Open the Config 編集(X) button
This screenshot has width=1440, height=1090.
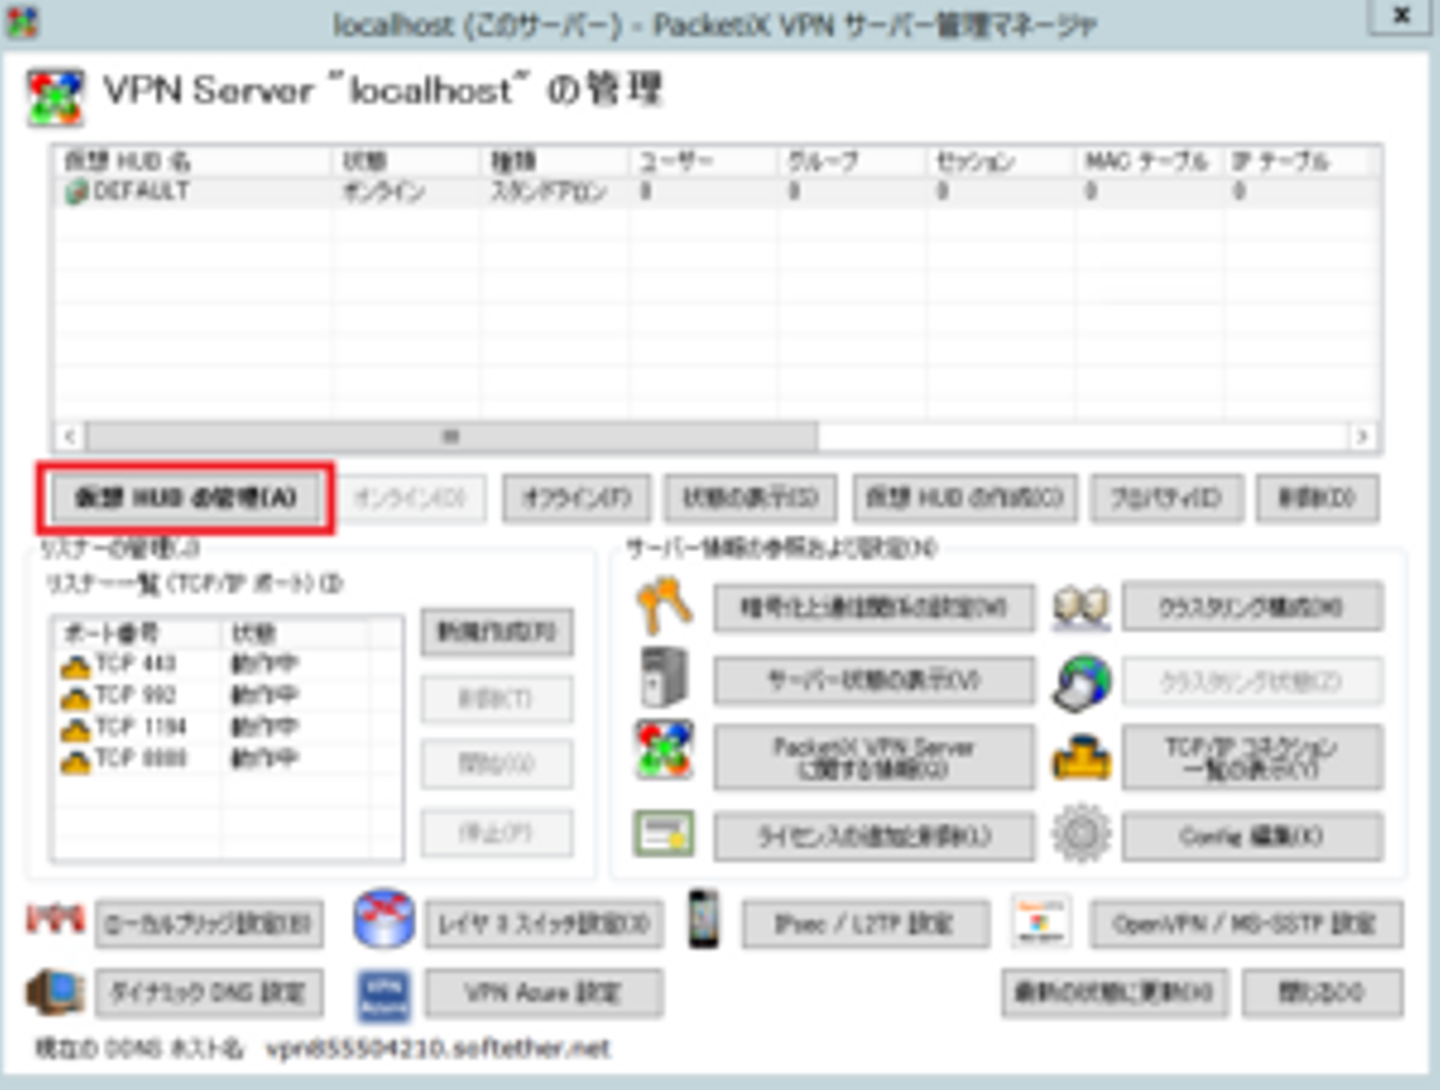click(1253, 835)
